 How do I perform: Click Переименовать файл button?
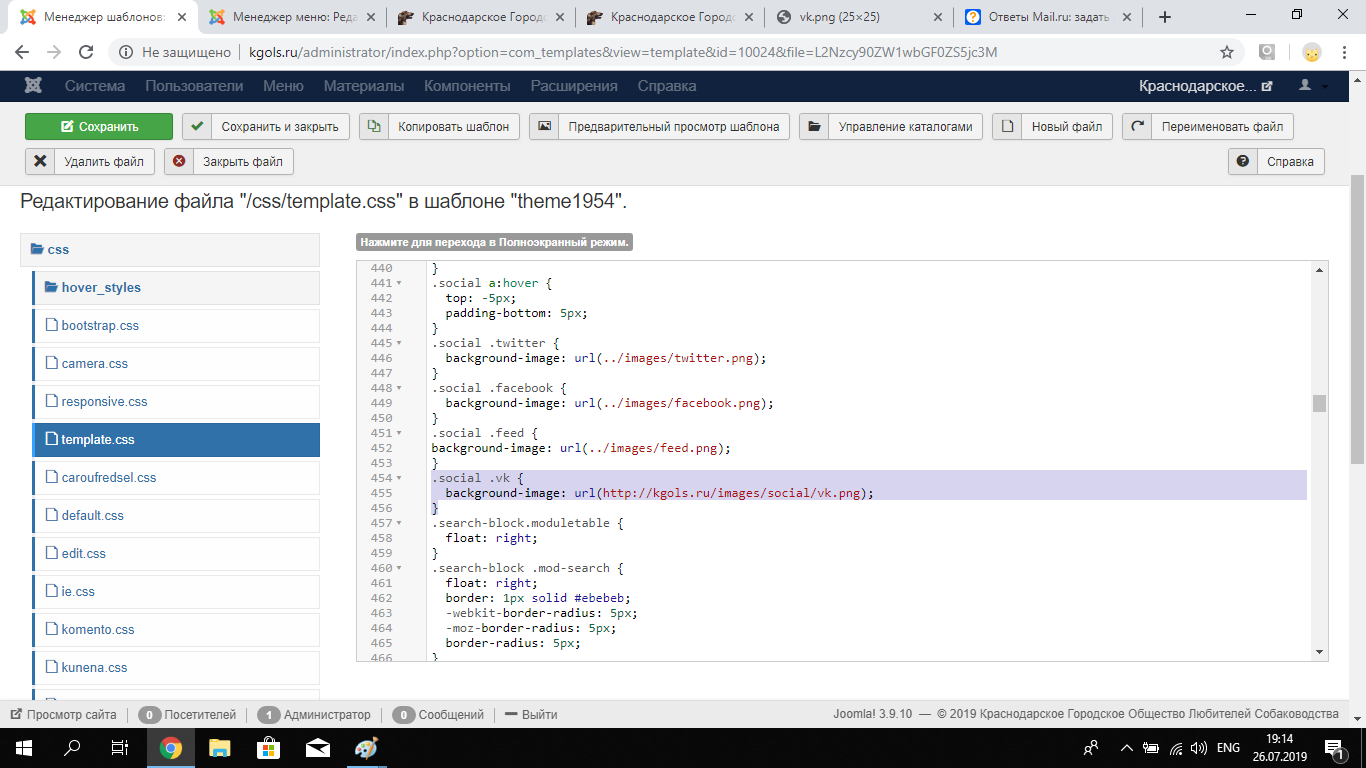tap(1208, 127)
